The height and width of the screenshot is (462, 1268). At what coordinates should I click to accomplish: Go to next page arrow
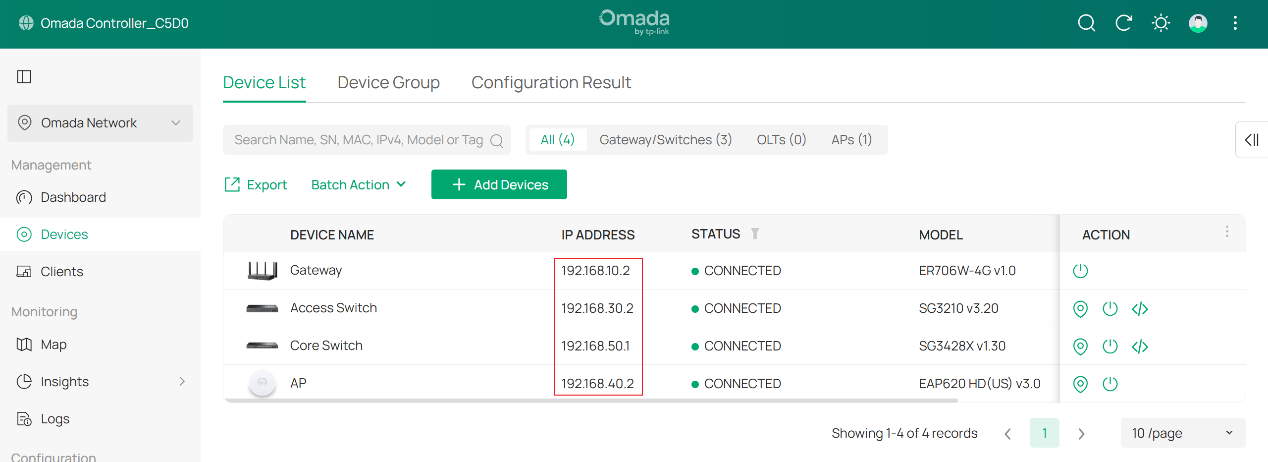[1081, 434]
